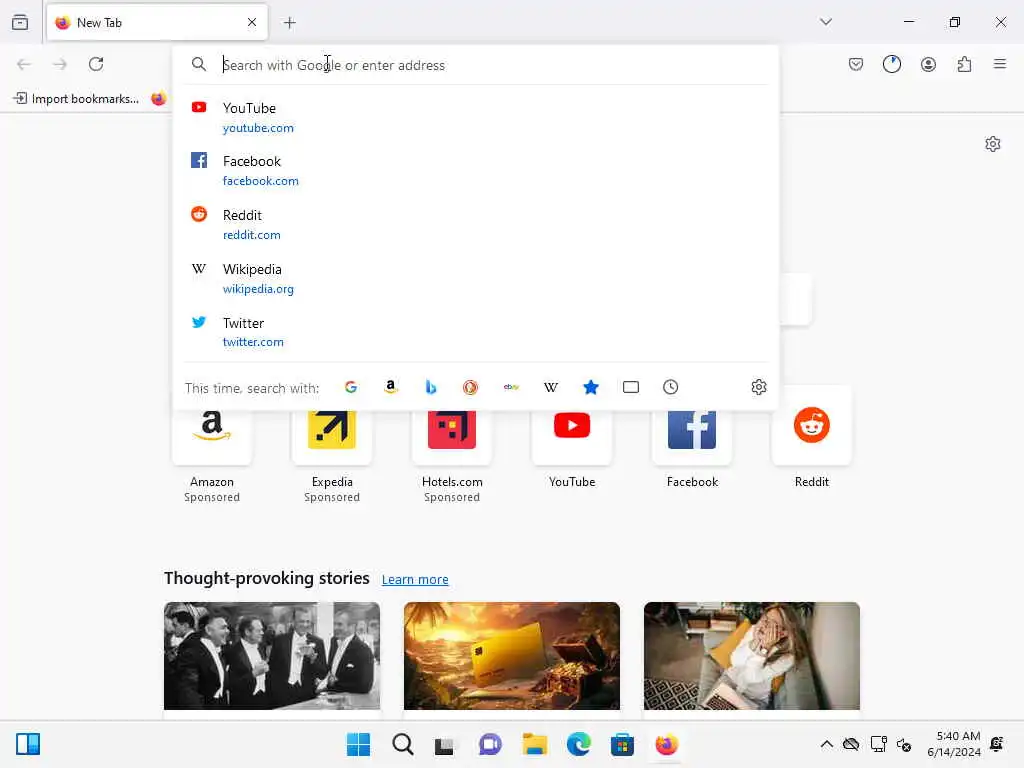This screenshot has width=1024, height=768.
Task: Search open Tabs using the tab icon
Action: pos(631,387)
